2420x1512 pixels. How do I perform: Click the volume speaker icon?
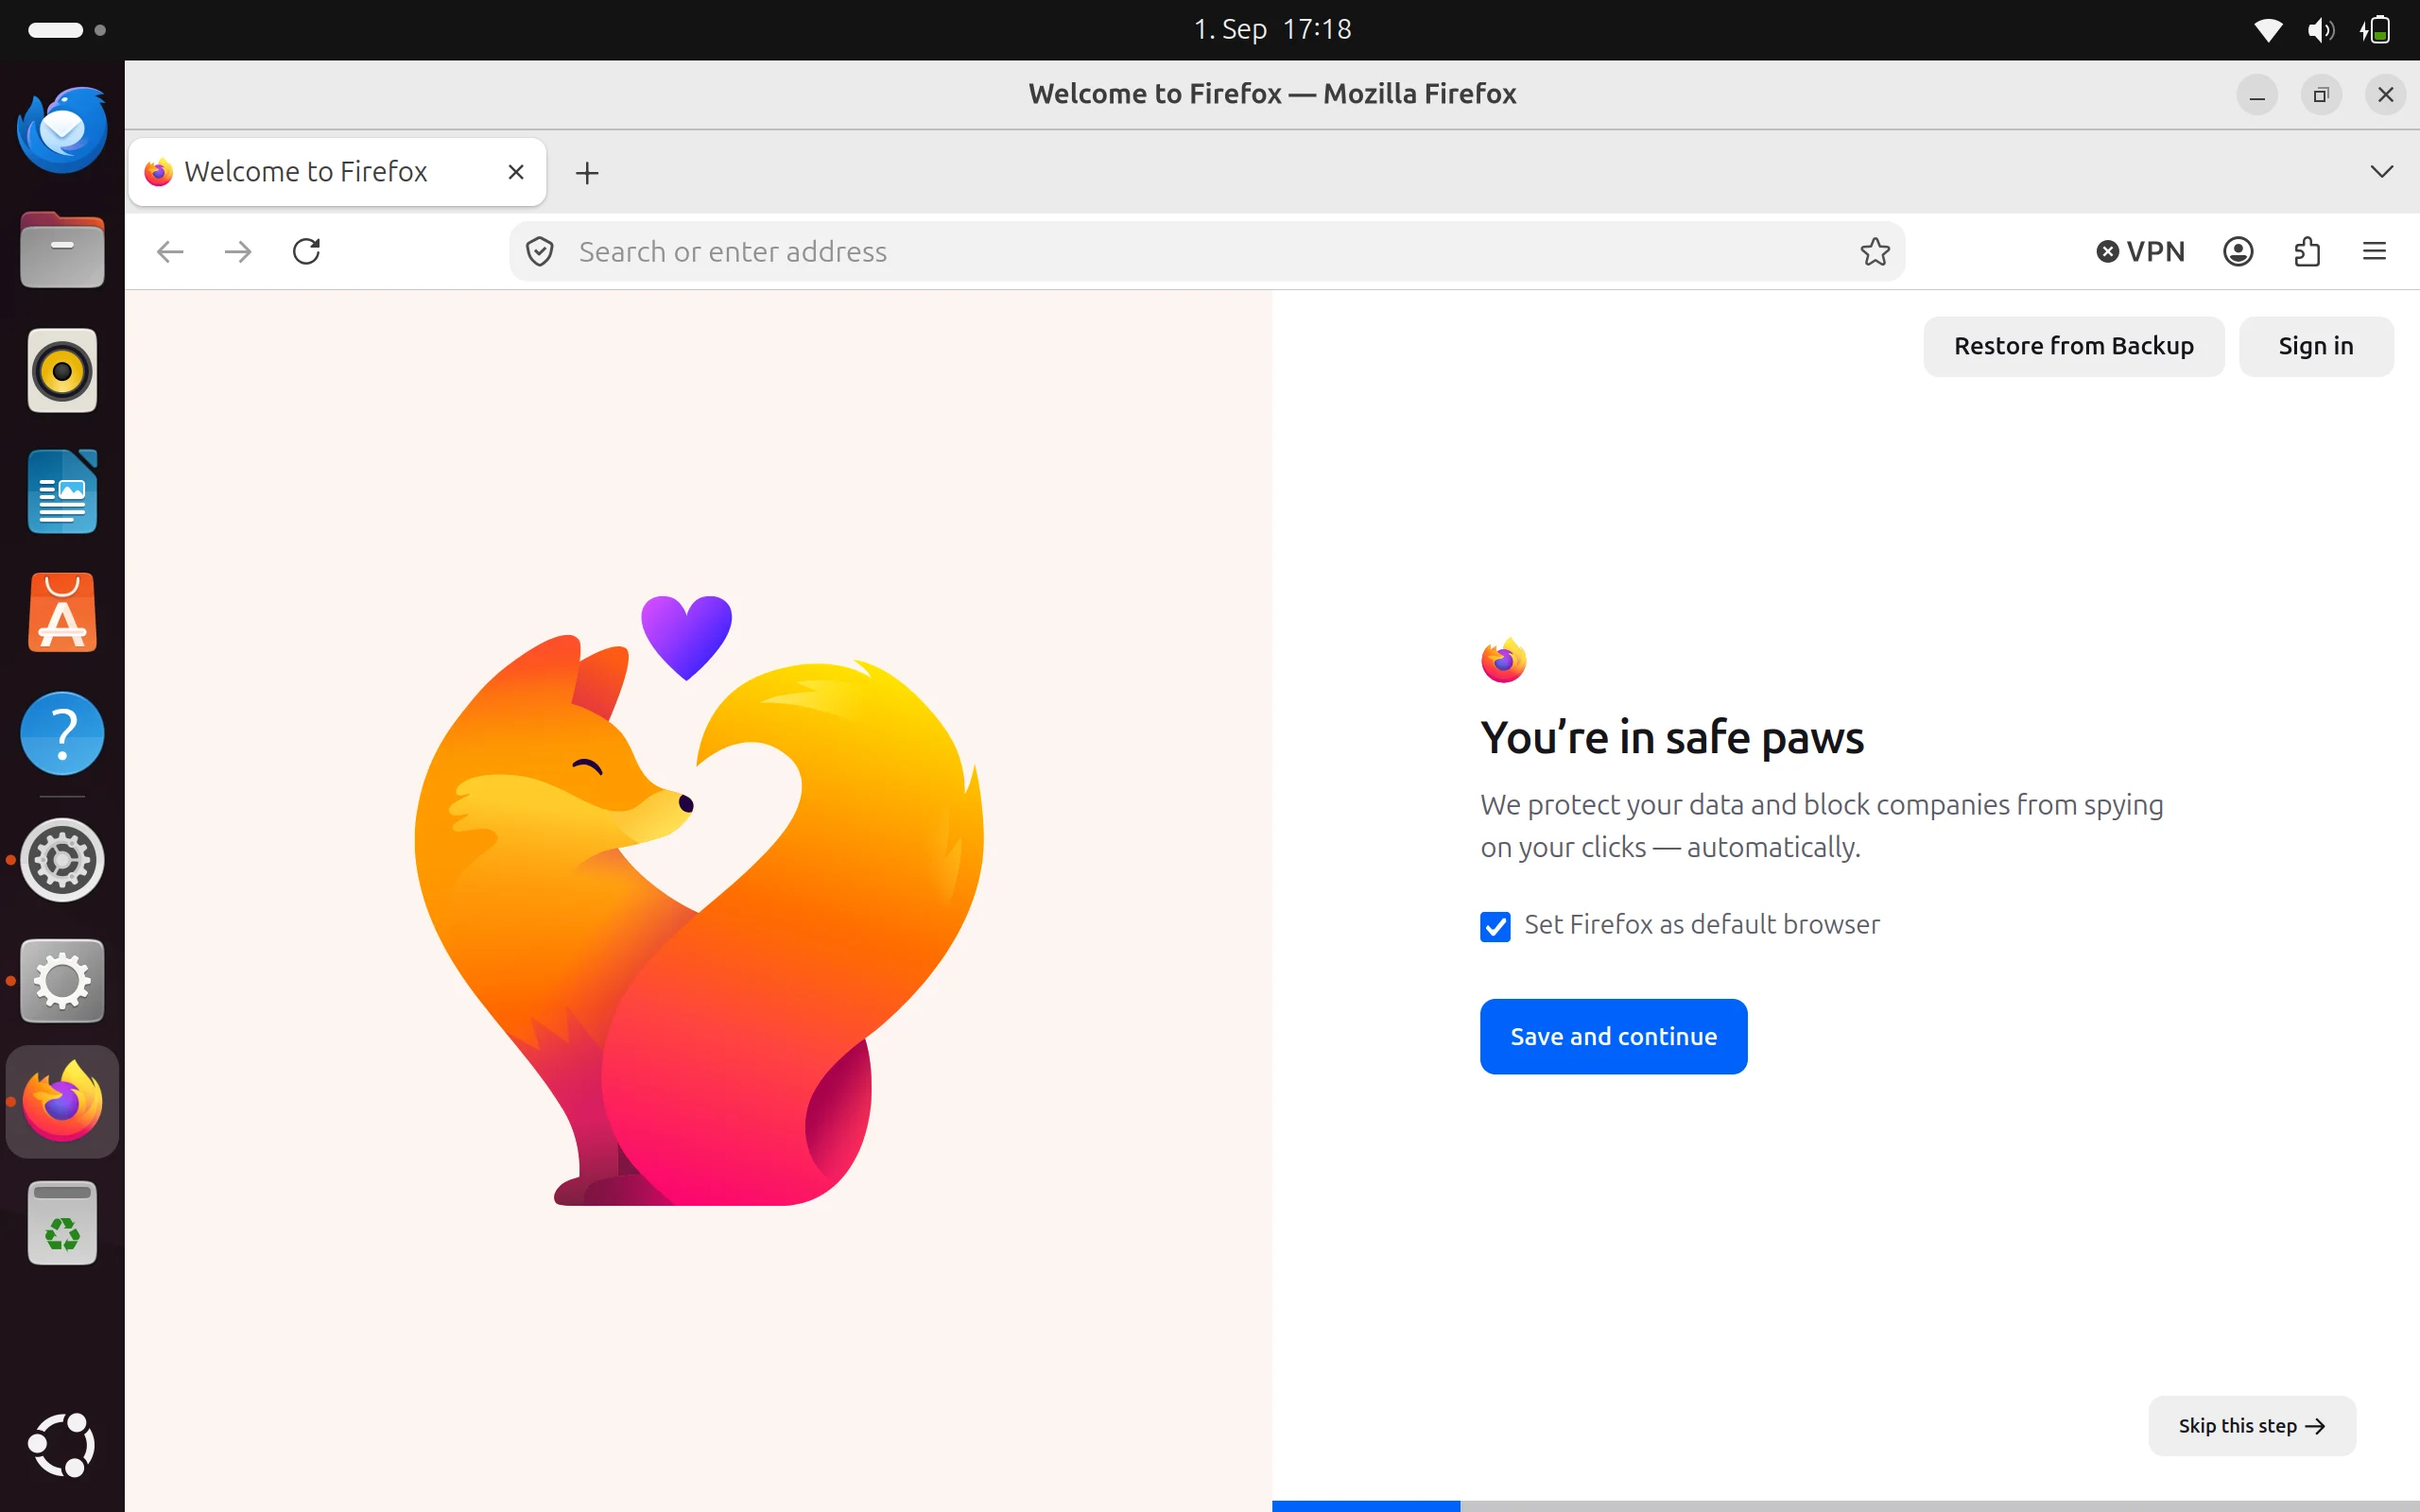point(2321,30)
